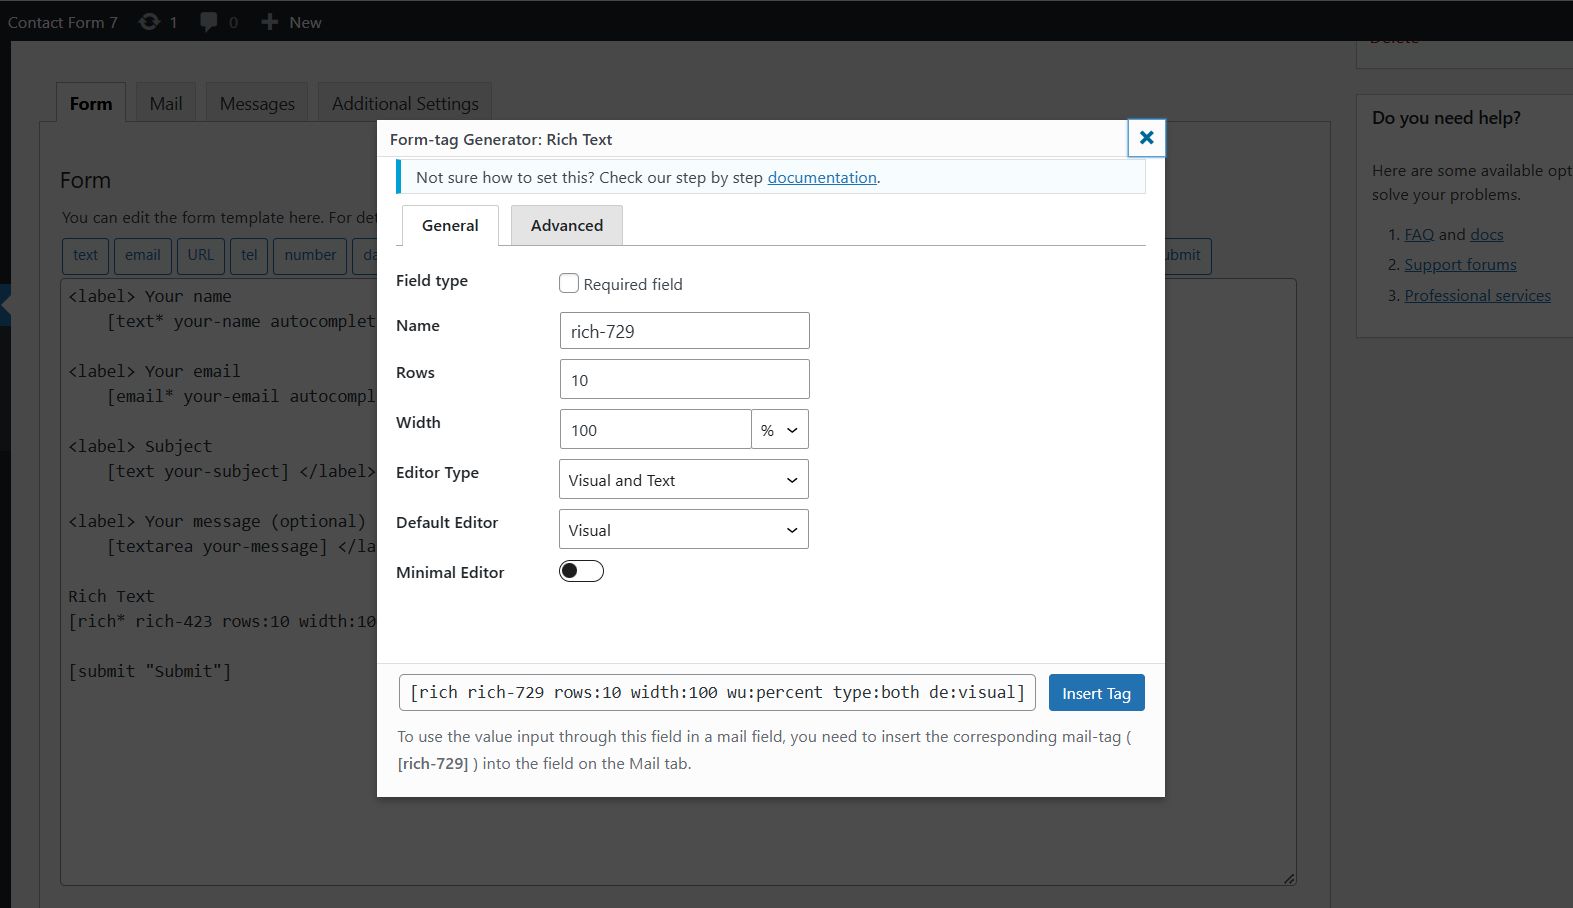The height and width of the screenshot is (908, 1573).
Task: Open the width unit % dropdown
Action: (x=779, y=430)
